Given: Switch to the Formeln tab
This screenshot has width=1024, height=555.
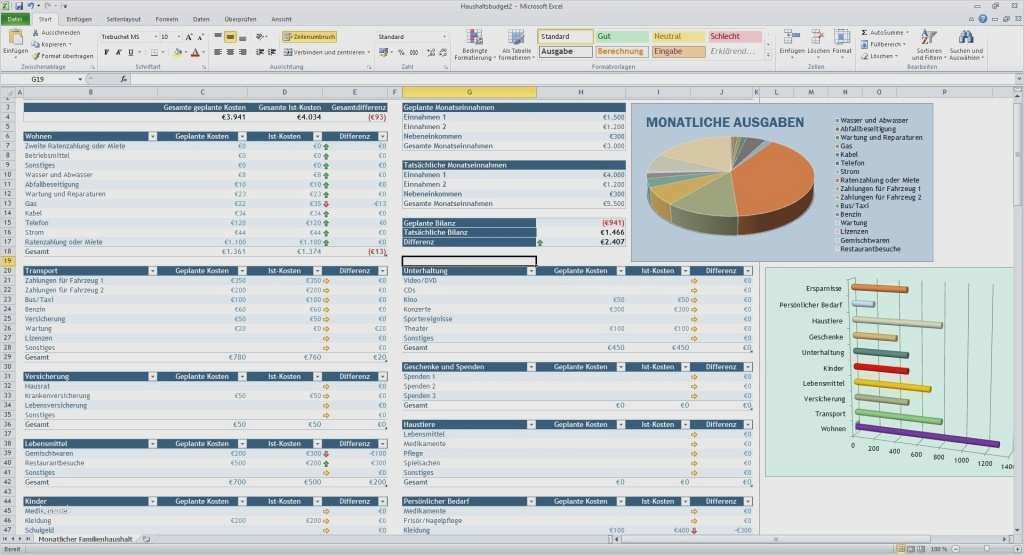Looking at the screenshot, I should (x=167, y=20).
